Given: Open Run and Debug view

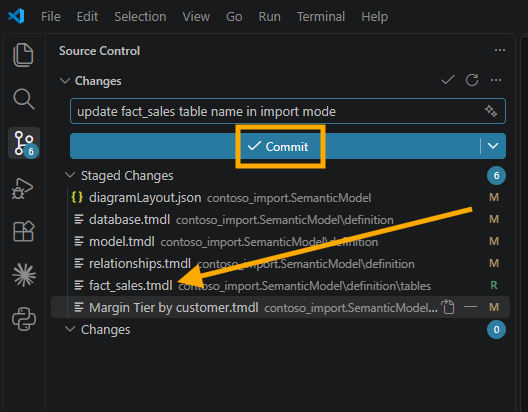Looking at the screenshot, I should click(x=23, y=188).
